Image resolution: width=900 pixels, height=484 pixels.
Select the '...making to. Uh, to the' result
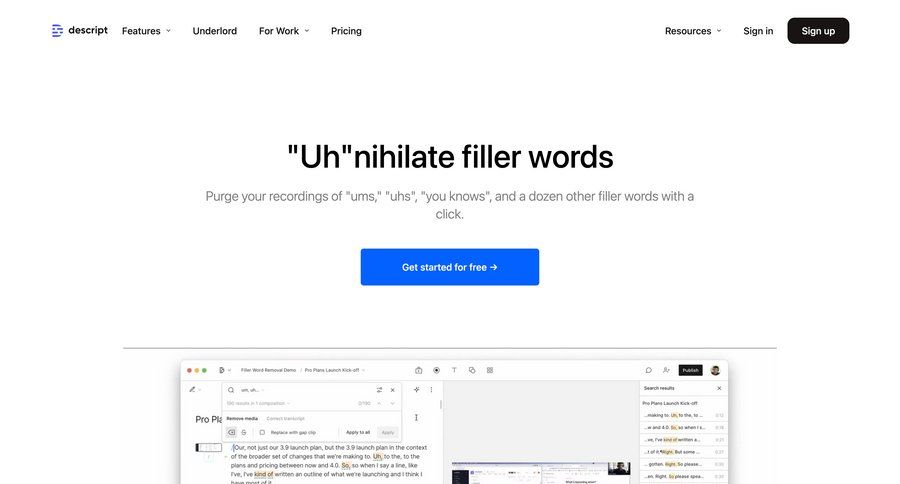tap(683, 415)
